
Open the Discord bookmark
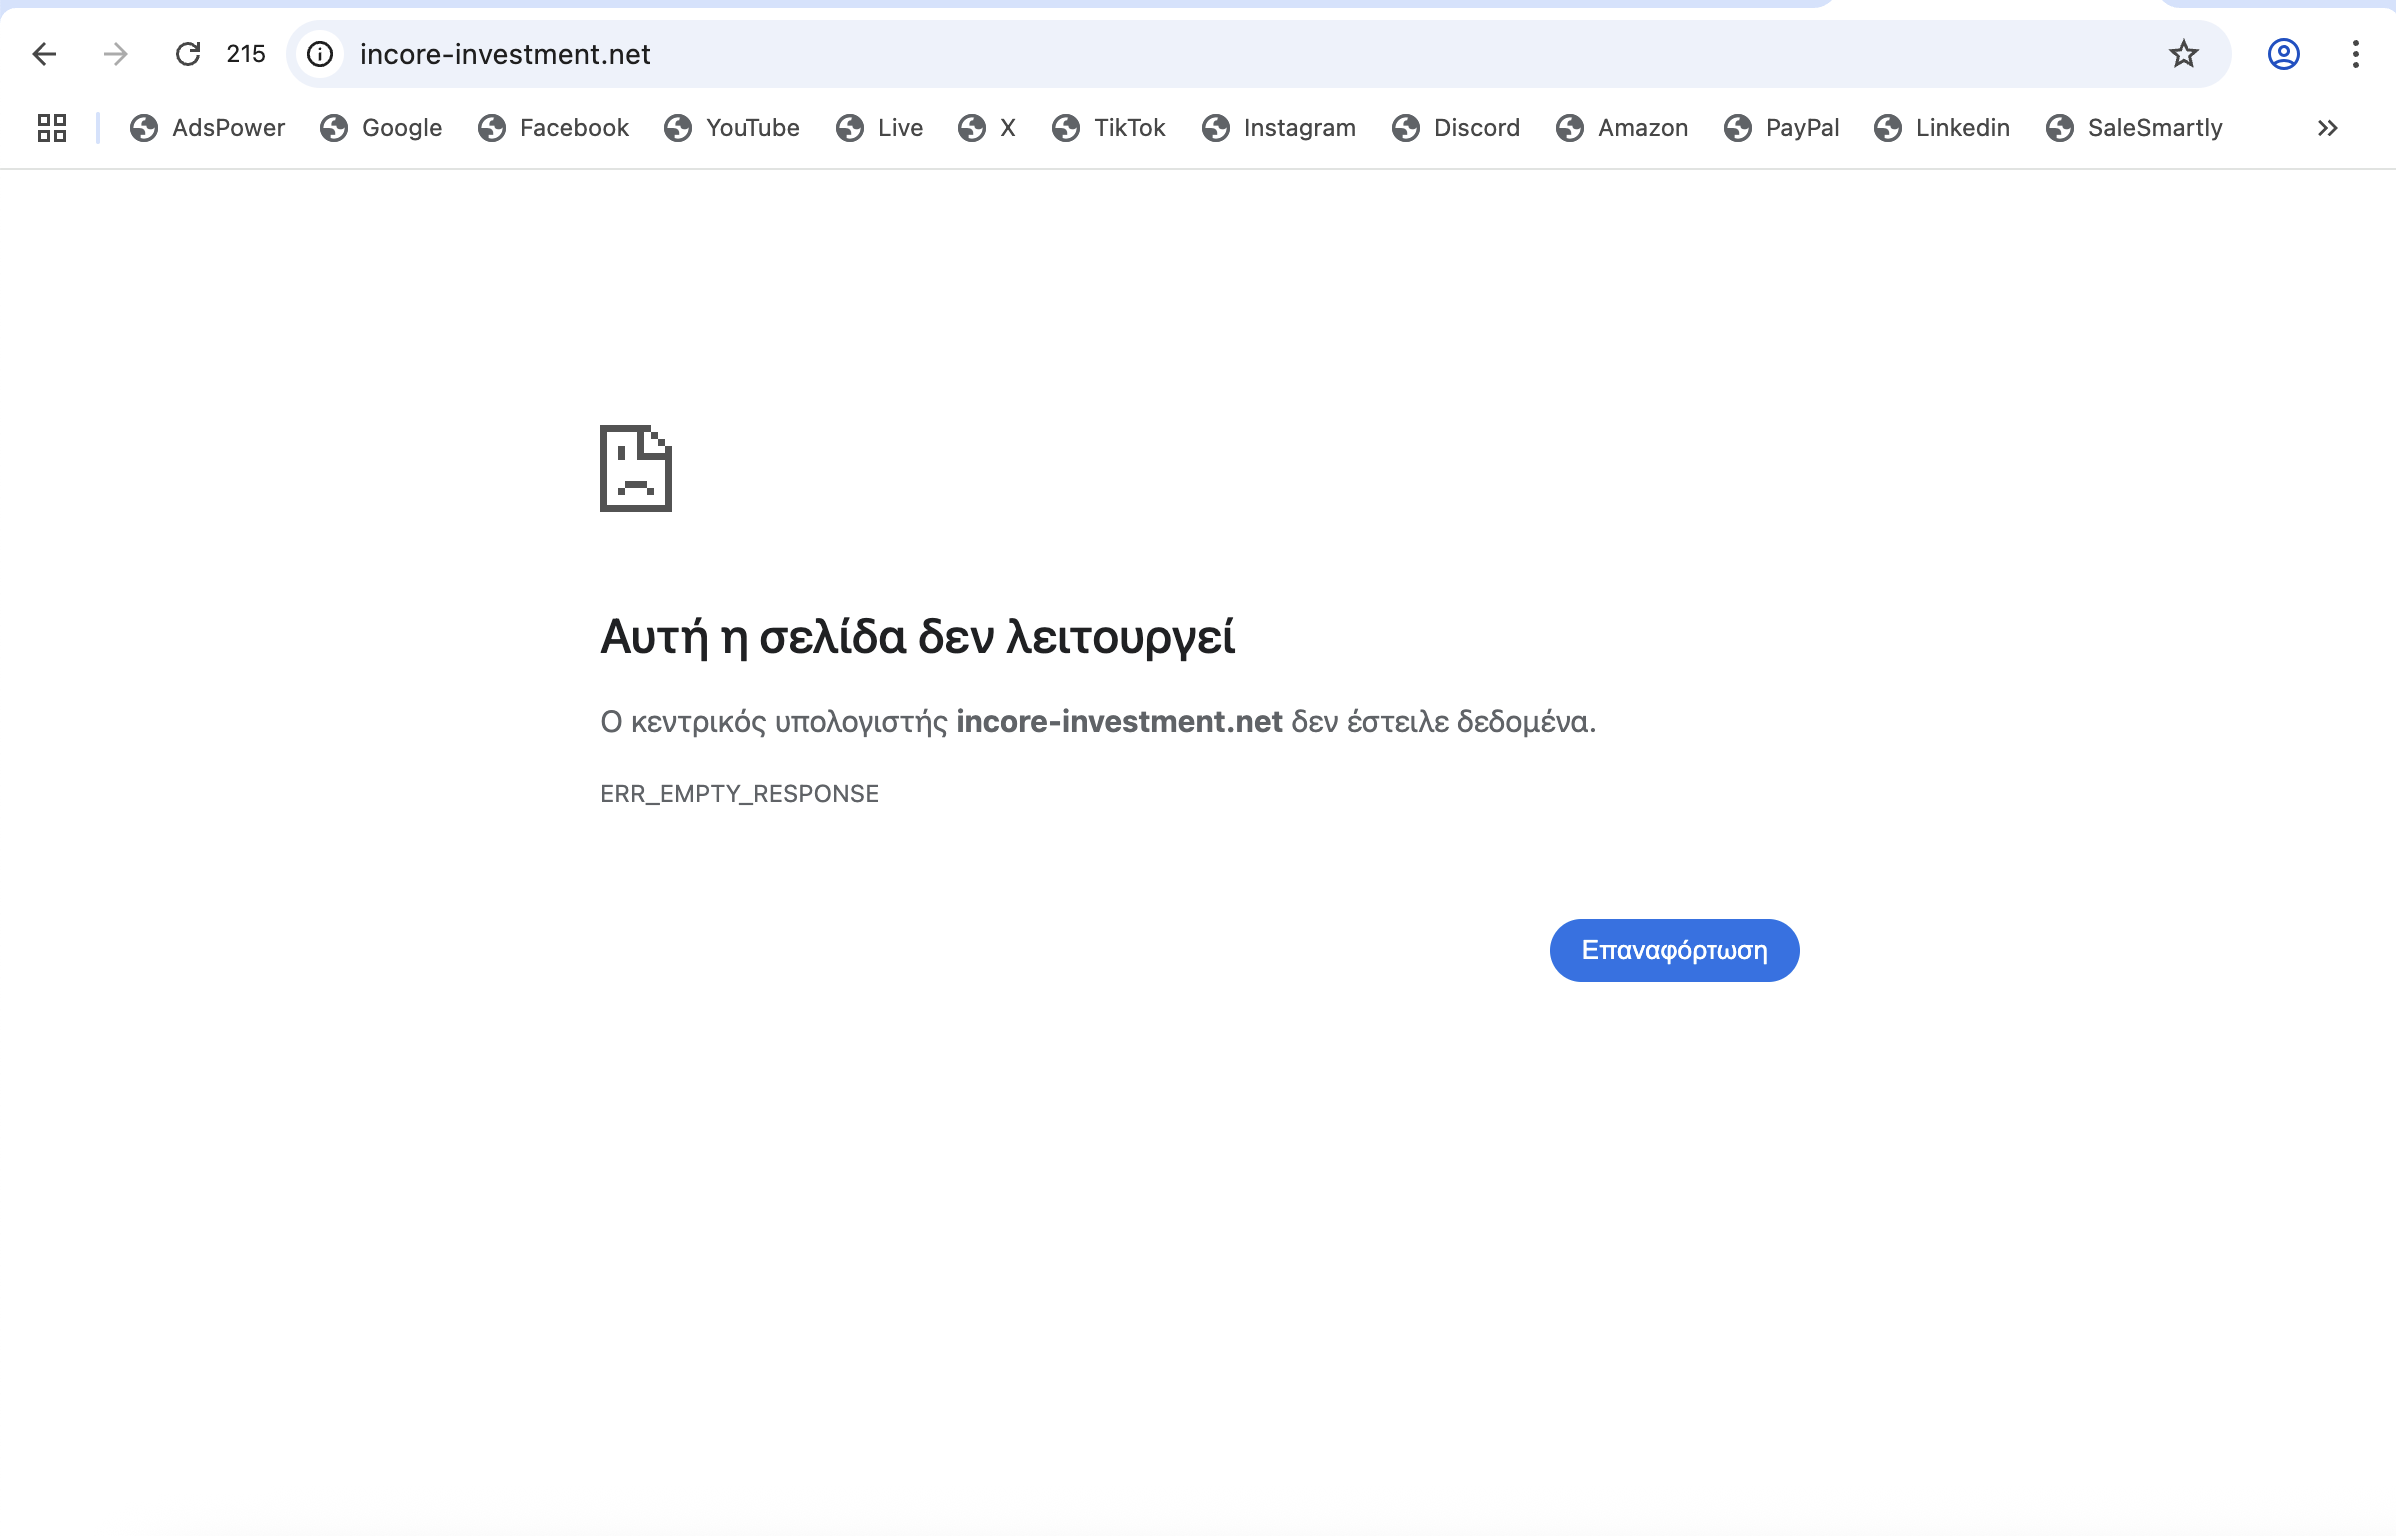coord(1456,128)
